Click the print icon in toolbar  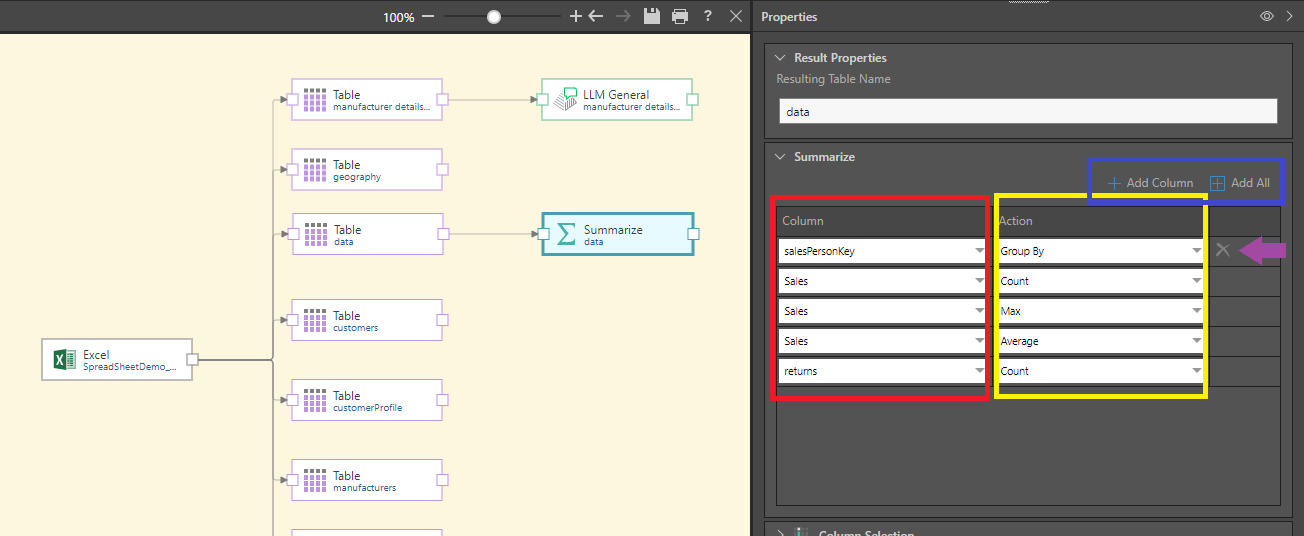(680, 16)
